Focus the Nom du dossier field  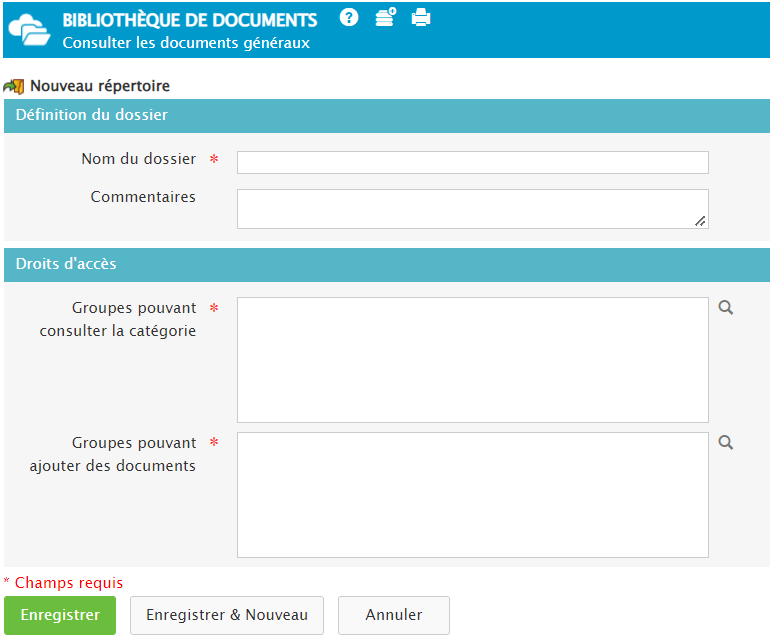coord(472,162)
